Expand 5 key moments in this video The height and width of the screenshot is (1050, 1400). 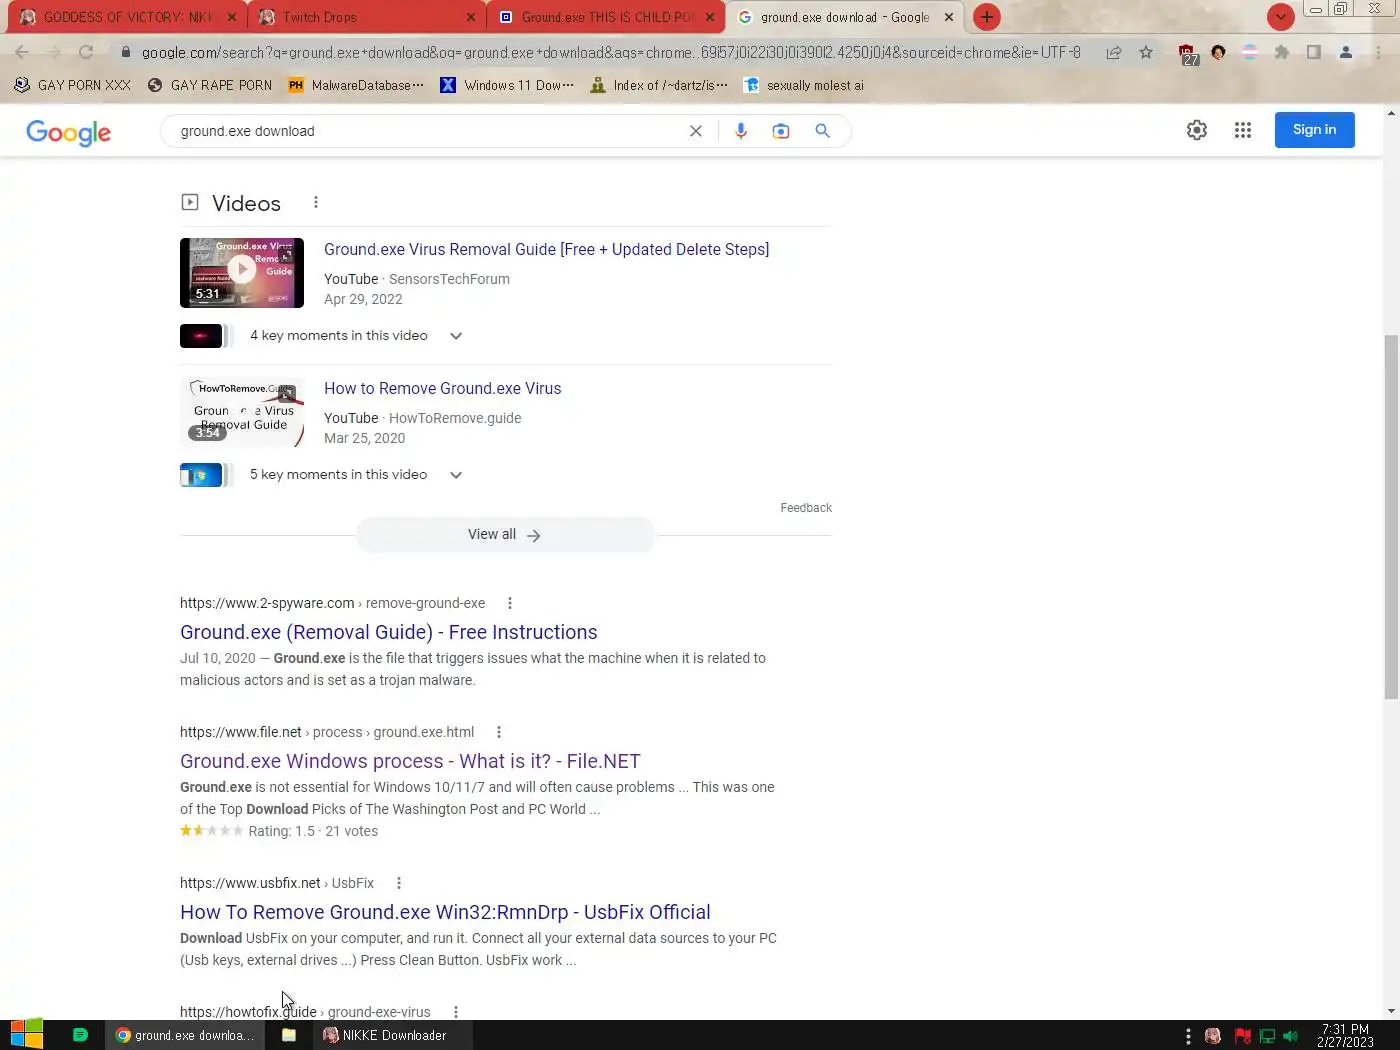(456, 475)
